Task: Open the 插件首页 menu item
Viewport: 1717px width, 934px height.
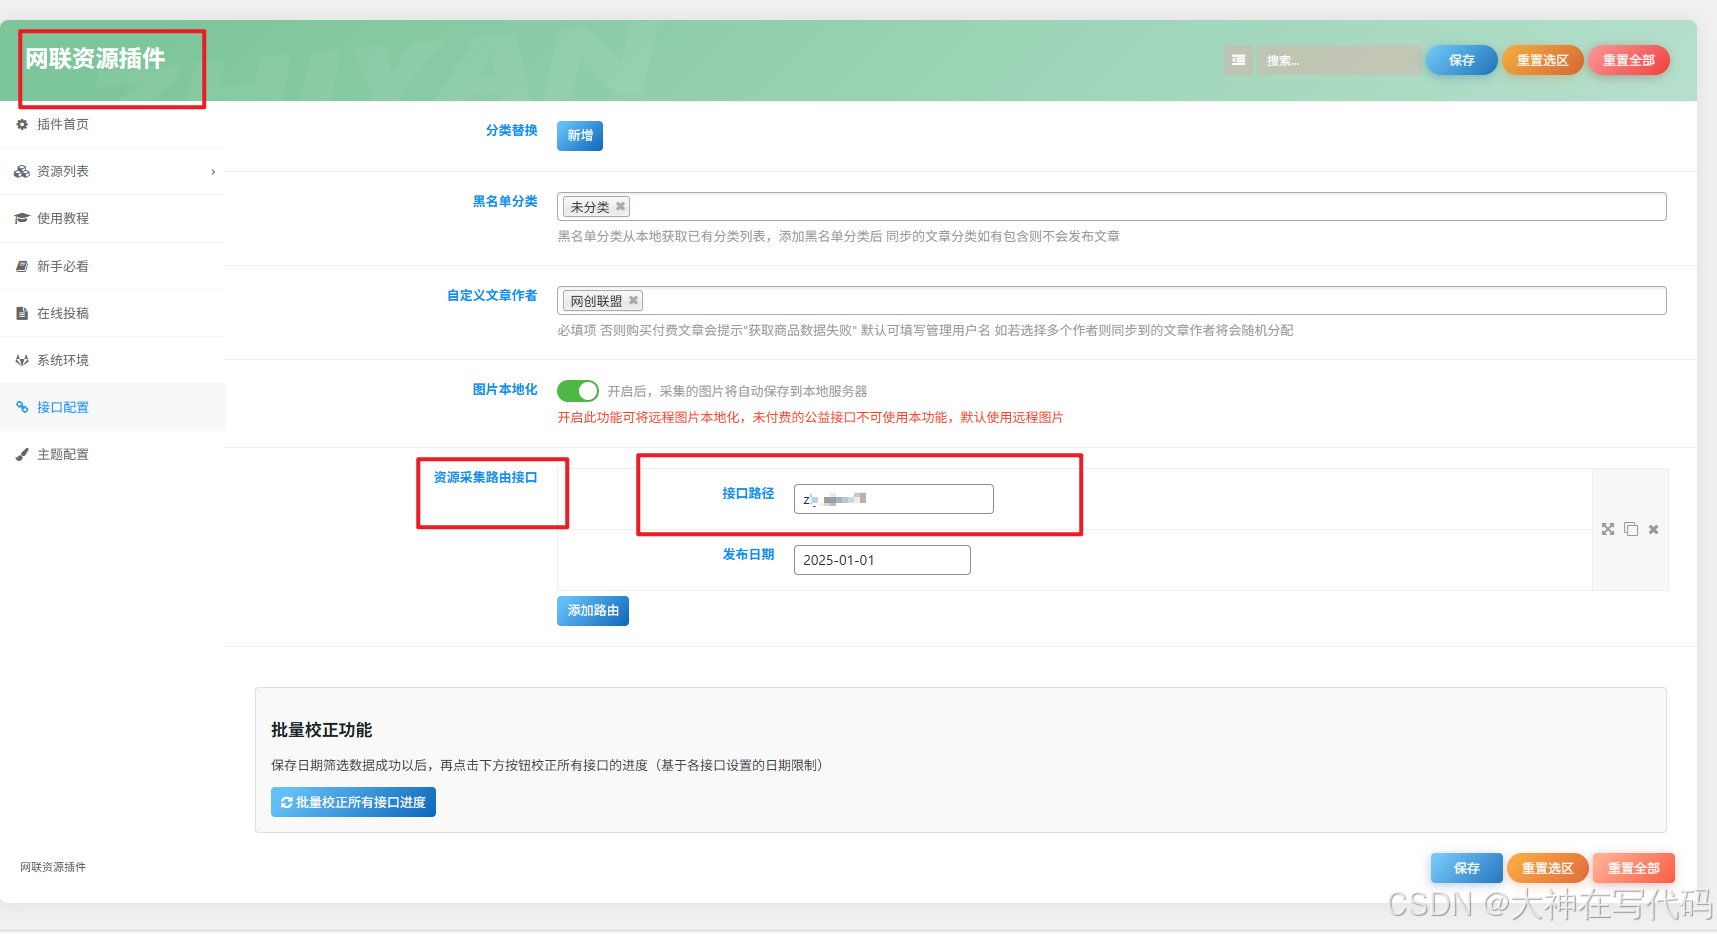Action: [x=112, y=124]
